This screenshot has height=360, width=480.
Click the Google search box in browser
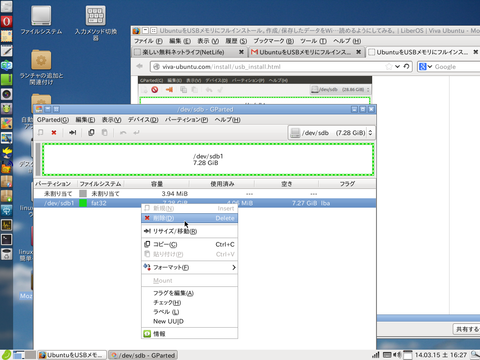457,67
